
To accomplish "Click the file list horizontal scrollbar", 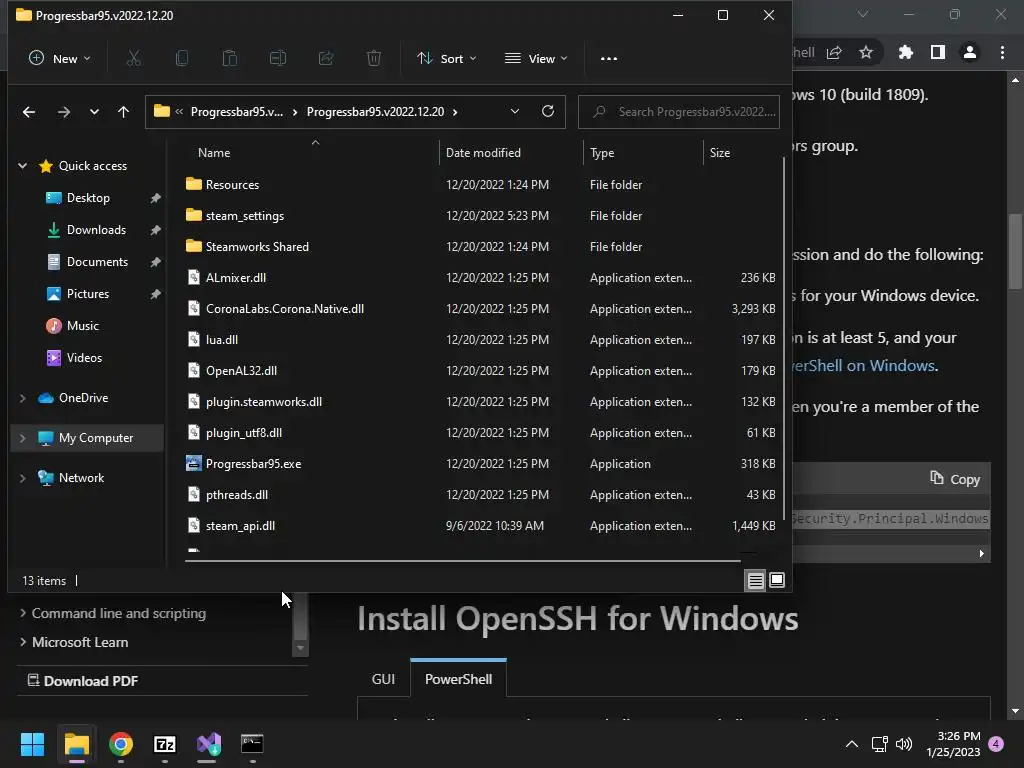I will (x=462, y=560).
